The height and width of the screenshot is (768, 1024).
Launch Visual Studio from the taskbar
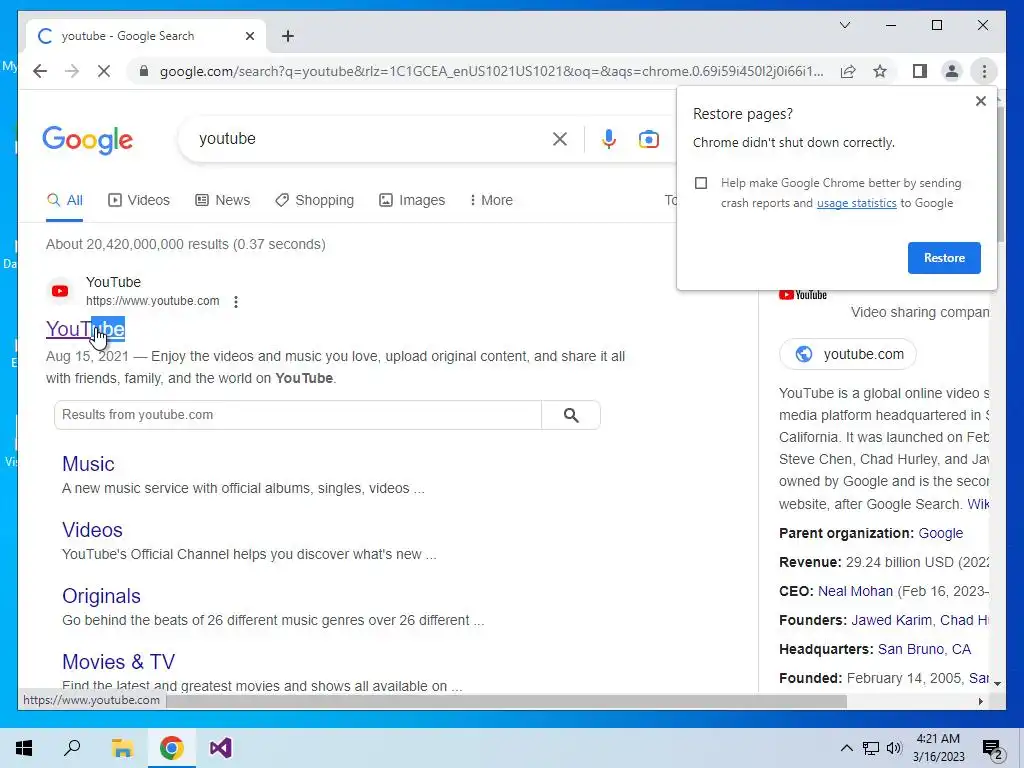point(221,748)
